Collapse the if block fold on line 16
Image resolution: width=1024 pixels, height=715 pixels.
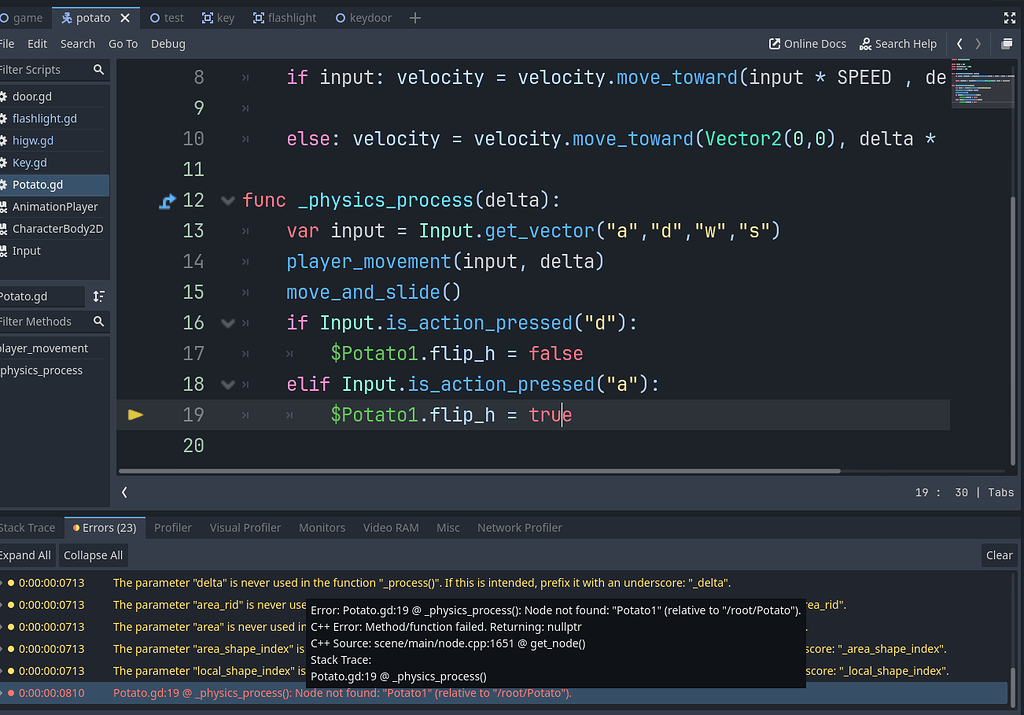point(228,322)
